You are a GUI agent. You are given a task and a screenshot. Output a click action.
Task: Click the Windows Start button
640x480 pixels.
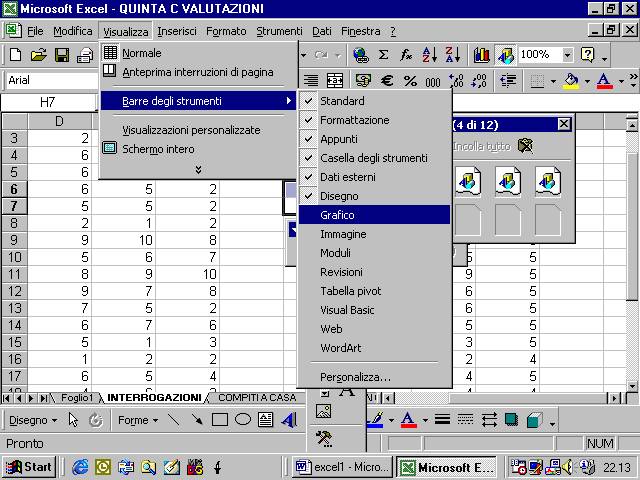pos(29,467)
